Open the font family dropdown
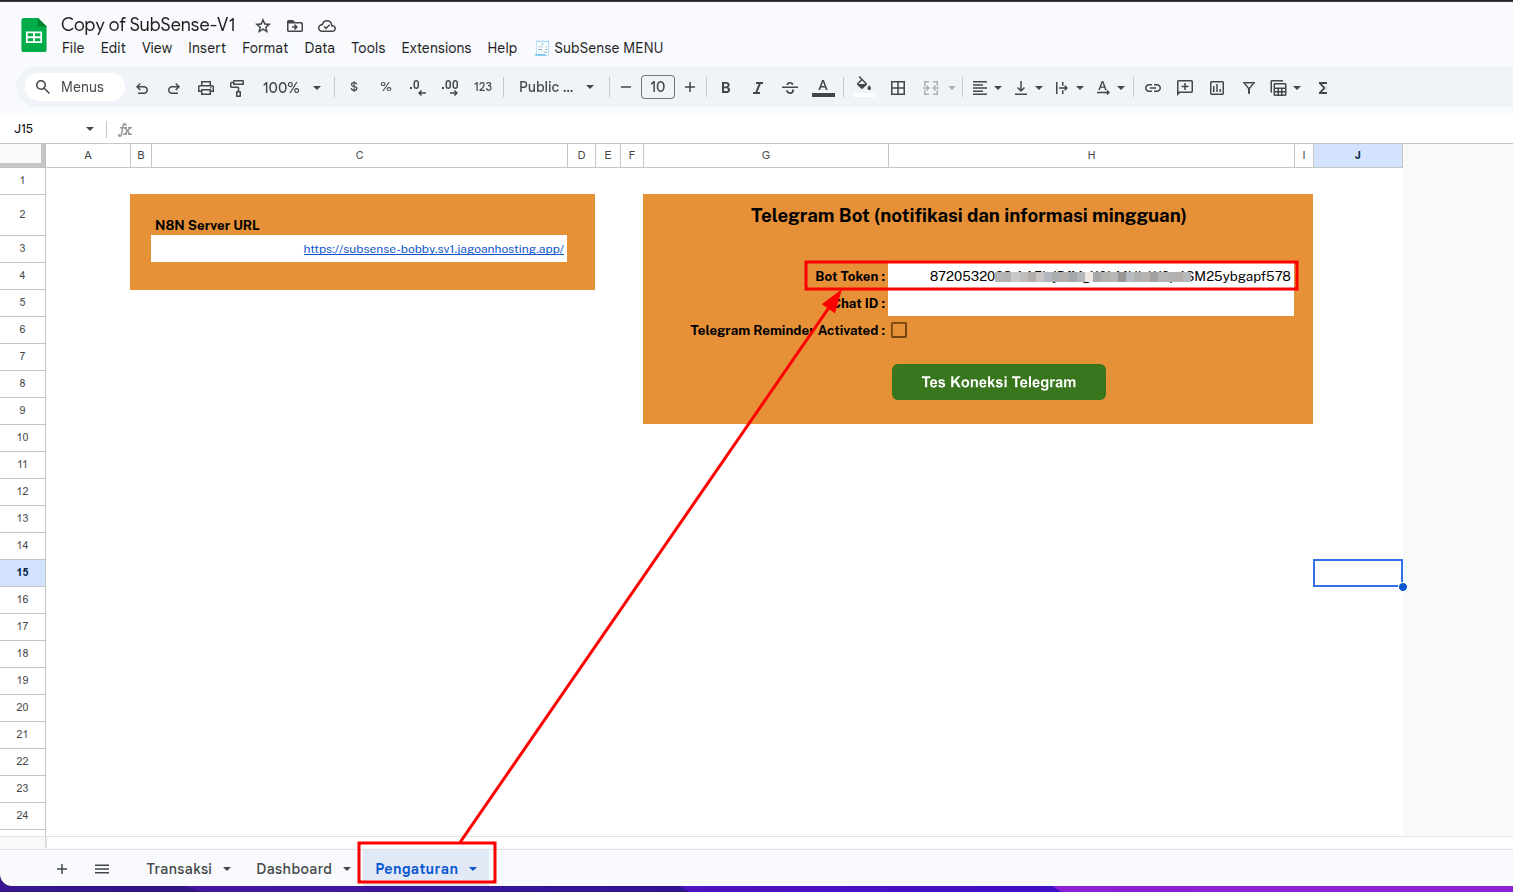Screen dimensions: 1513x892 [556, 88]
